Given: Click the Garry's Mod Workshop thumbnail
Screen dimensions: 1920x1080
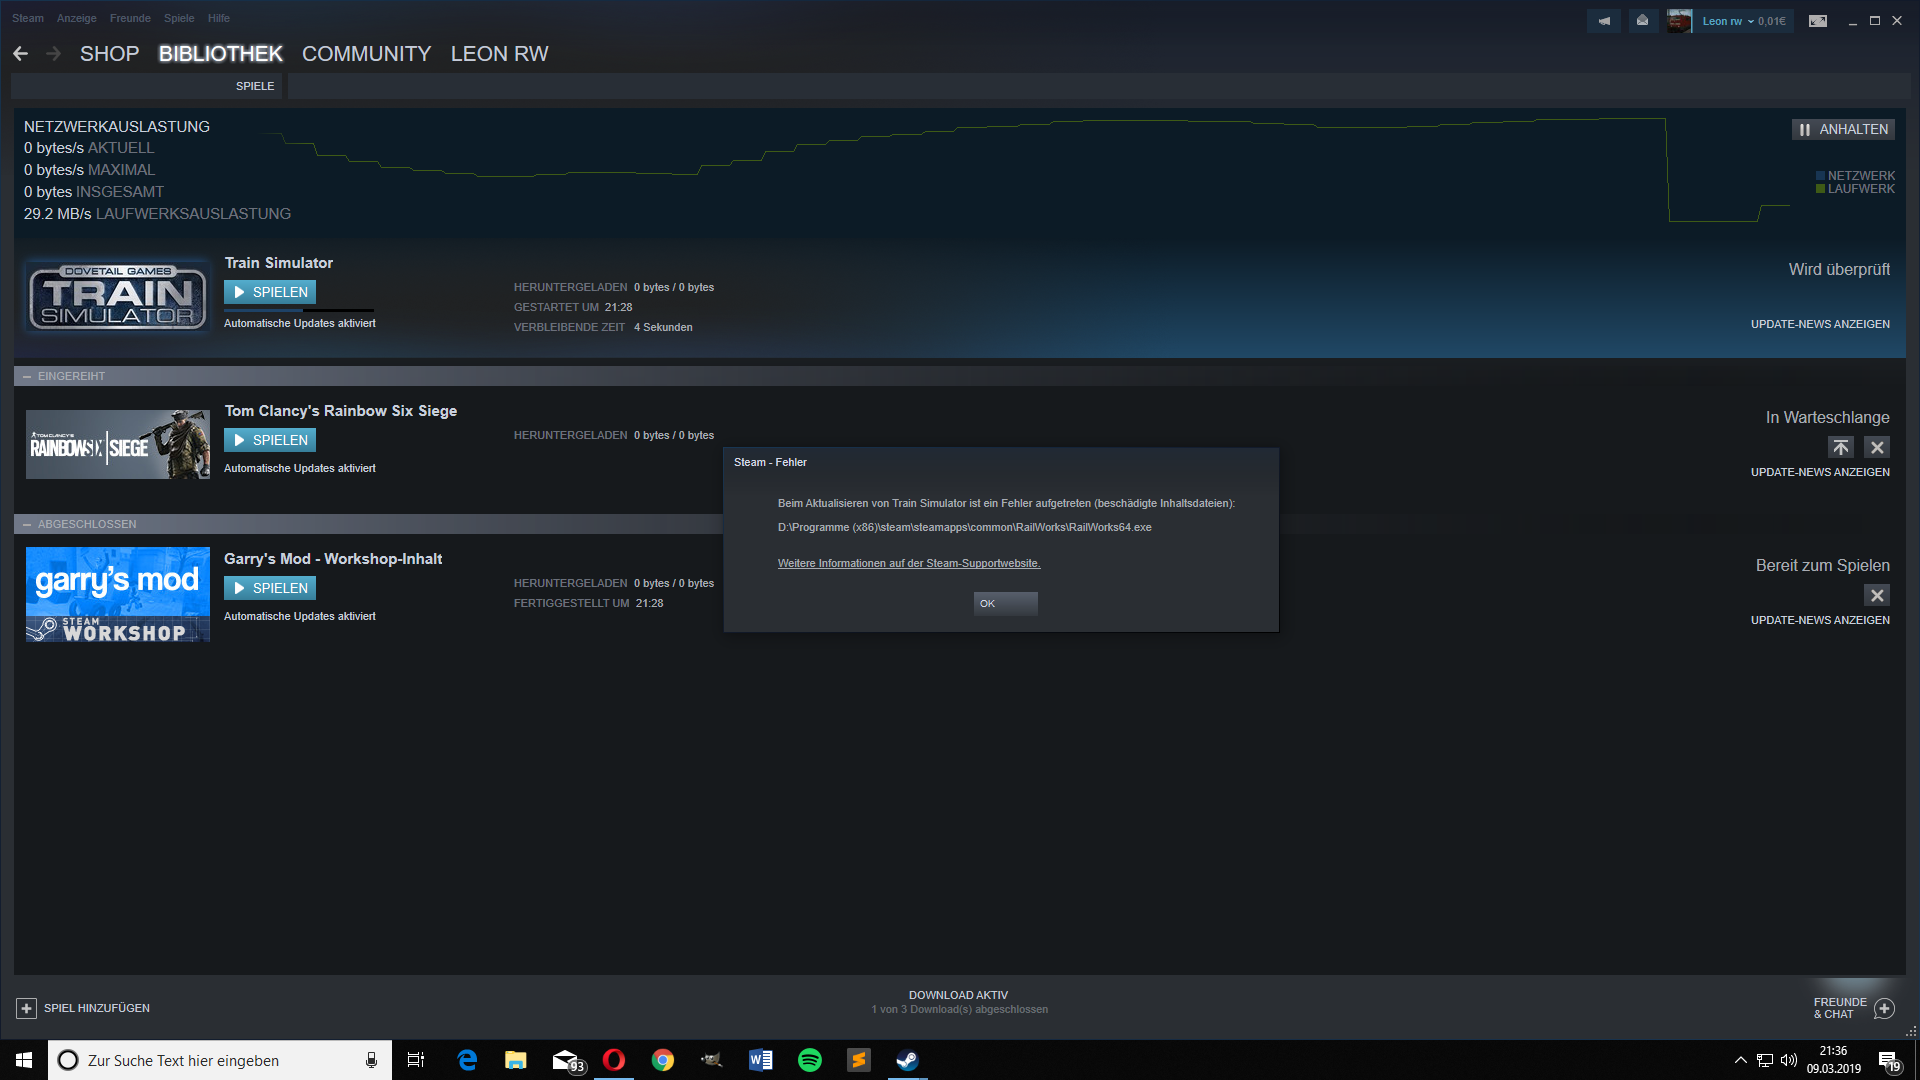Looking at the screenshot, I should (118, 594).
